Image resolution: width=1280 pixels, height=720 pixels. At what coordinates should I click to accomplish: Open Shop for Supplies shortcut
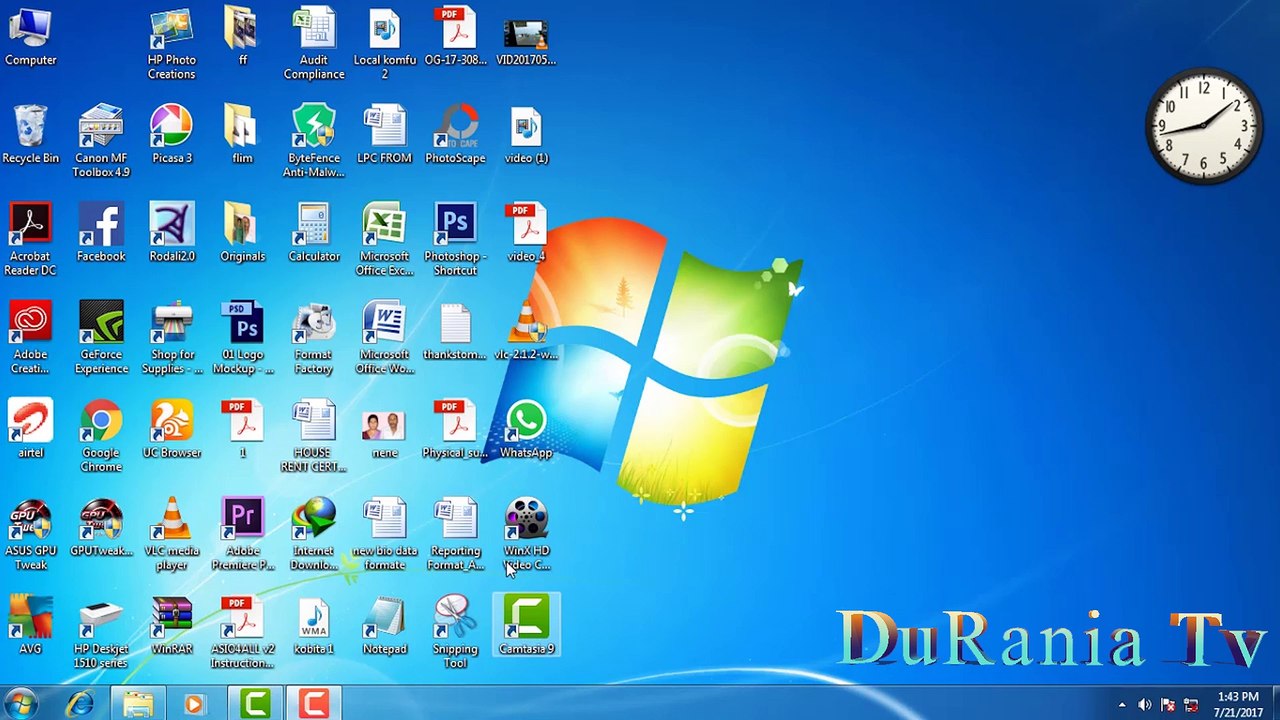point(172,338)
